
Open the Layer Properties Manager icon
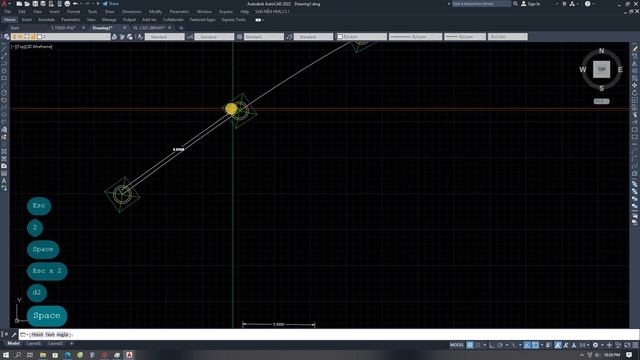point(7,37)
